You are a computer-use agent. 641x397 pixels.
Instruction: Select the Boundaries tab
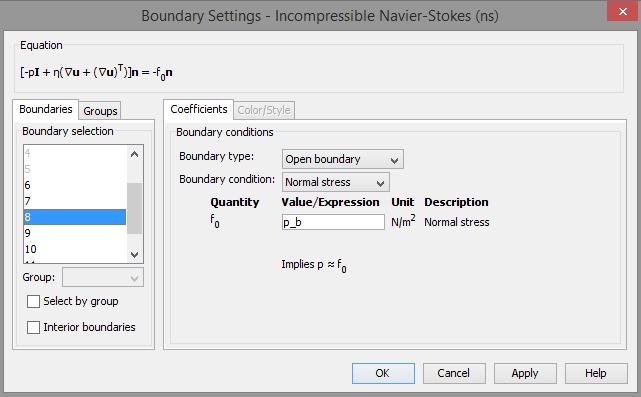[46, 109]
